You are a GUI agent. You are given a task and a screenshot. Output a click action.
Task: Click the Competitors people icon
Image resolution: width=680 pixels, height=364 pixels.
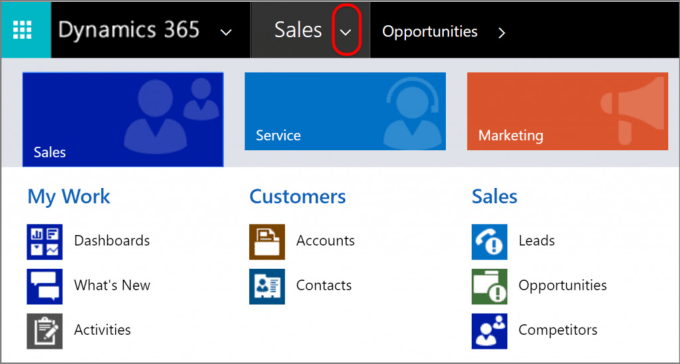(490, 331)
